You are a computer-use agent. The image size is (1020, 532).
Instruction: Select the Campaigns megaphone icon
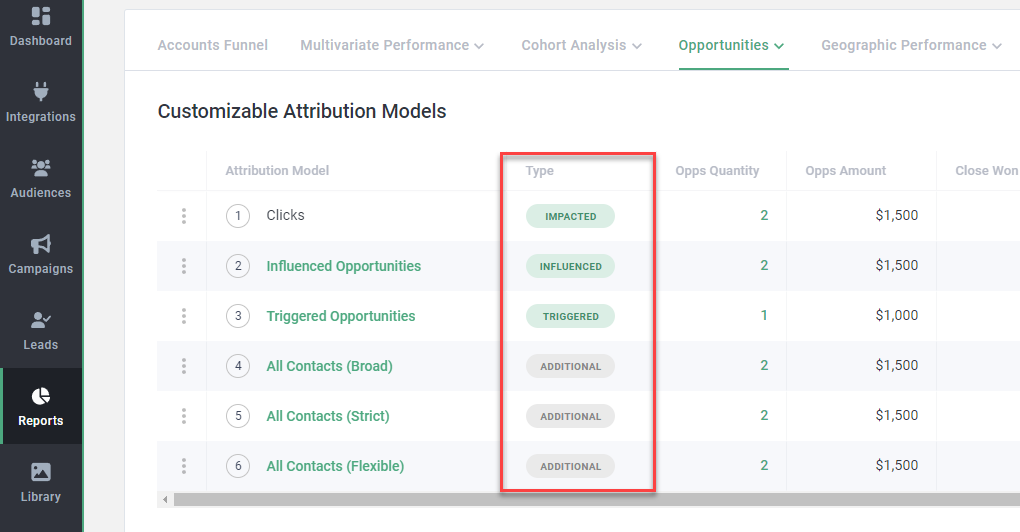tap(41, 245)
